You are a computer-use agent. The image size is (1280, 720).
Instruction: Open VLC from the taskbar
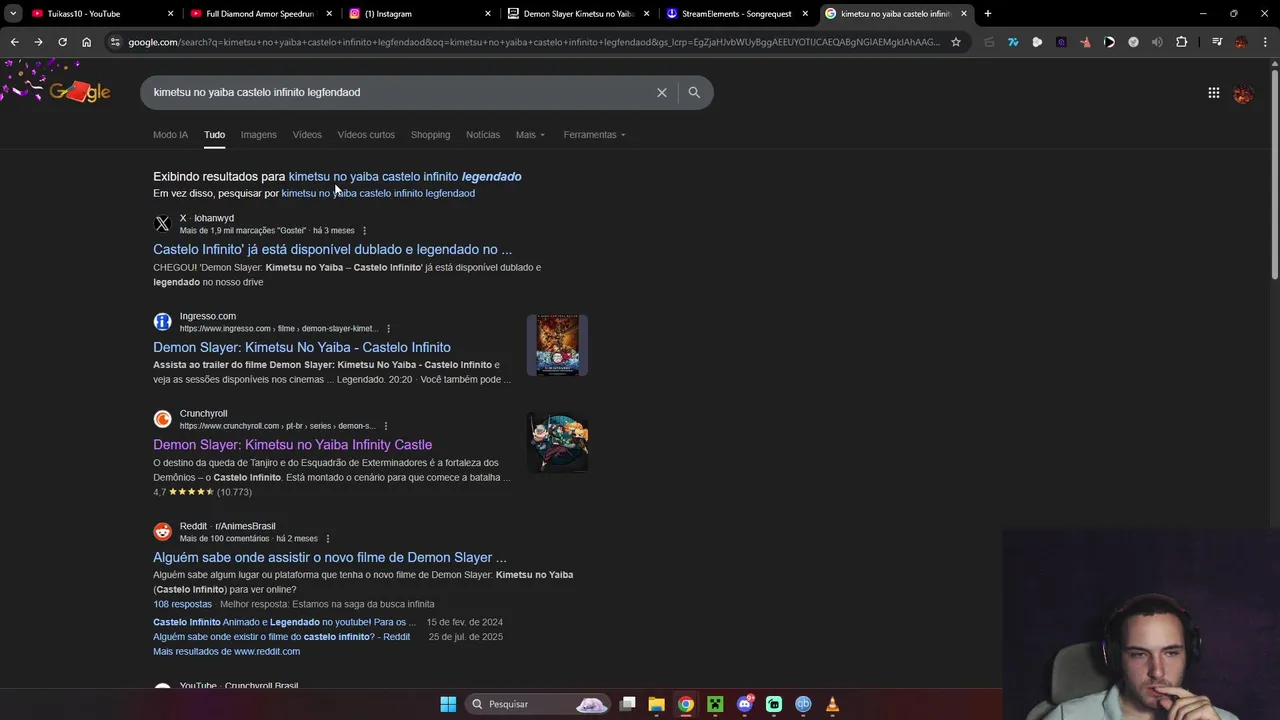pyautogui.click(x=832, y=704)
